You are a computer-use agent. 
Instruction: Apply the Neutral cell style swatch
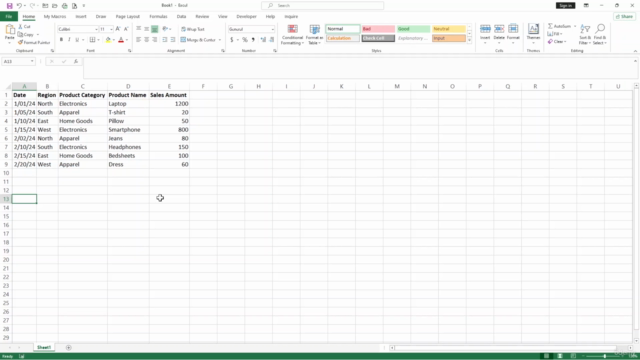click(x=448, y=29)
